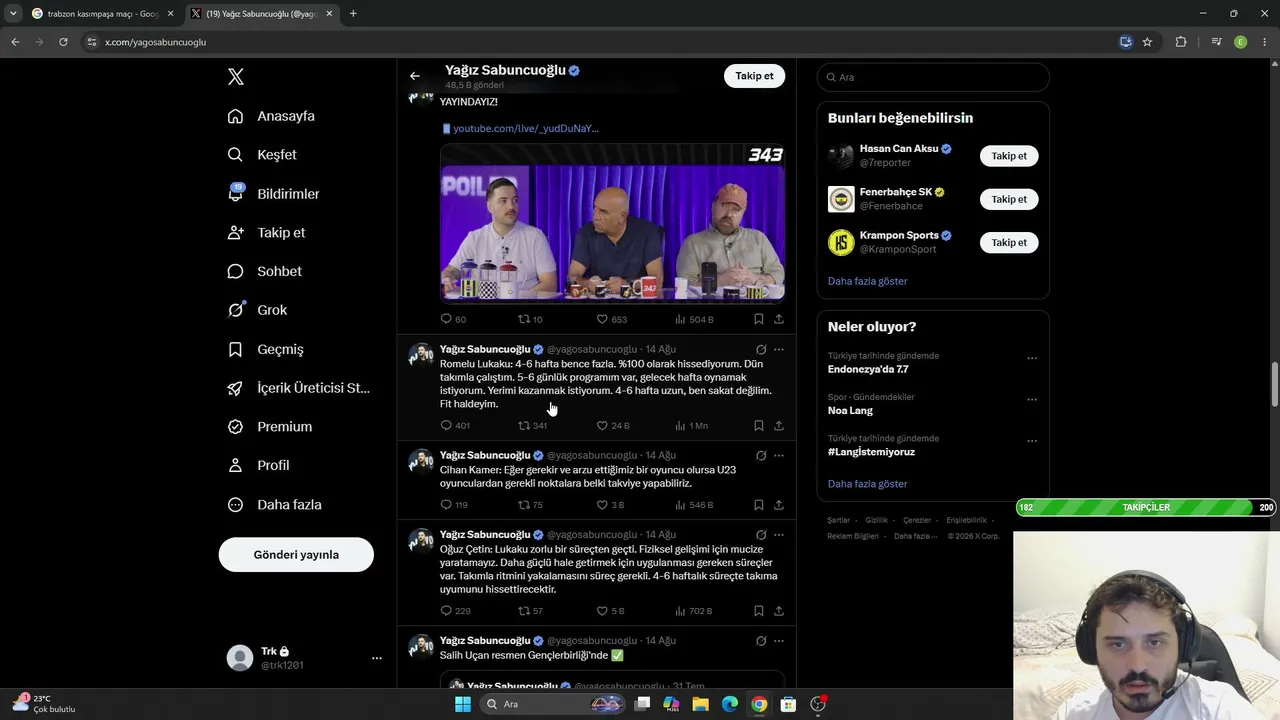Image resolution: width=1280 pixels, height=720 pixels.
Task: Open options for the Endonezya'da 7.7 trend
Action: 1032,358
